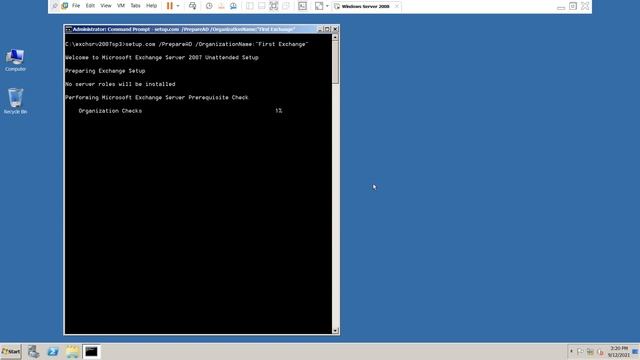This screenshot has width=640, height=360.
Task: Open the Computer desktop icon
Action: point(15,60)
